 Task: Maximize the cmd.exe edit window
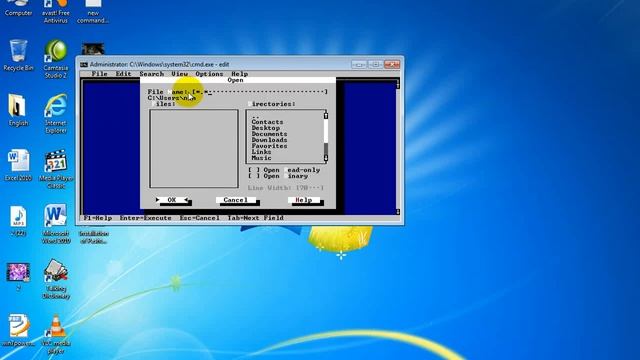coord(375,64)
